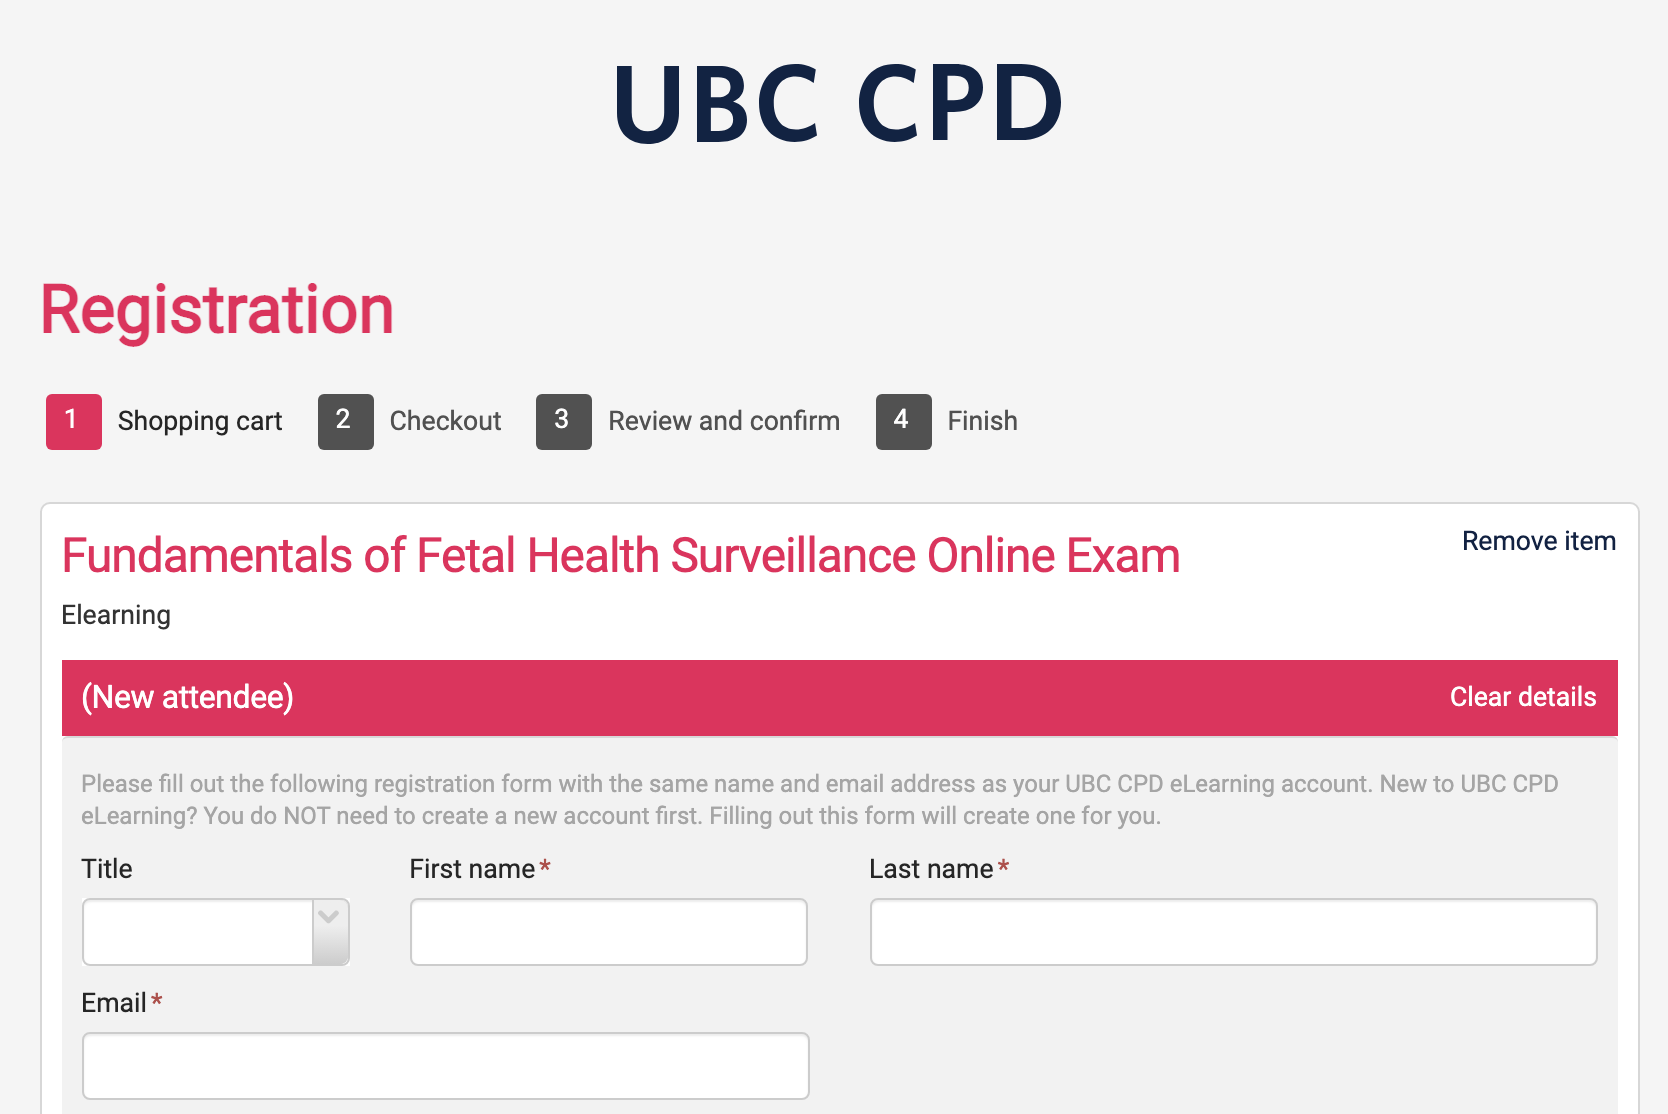This screenshot has width=1668, height=1114.
Task: Click the step 1 number badge
Action: (73, 421)
